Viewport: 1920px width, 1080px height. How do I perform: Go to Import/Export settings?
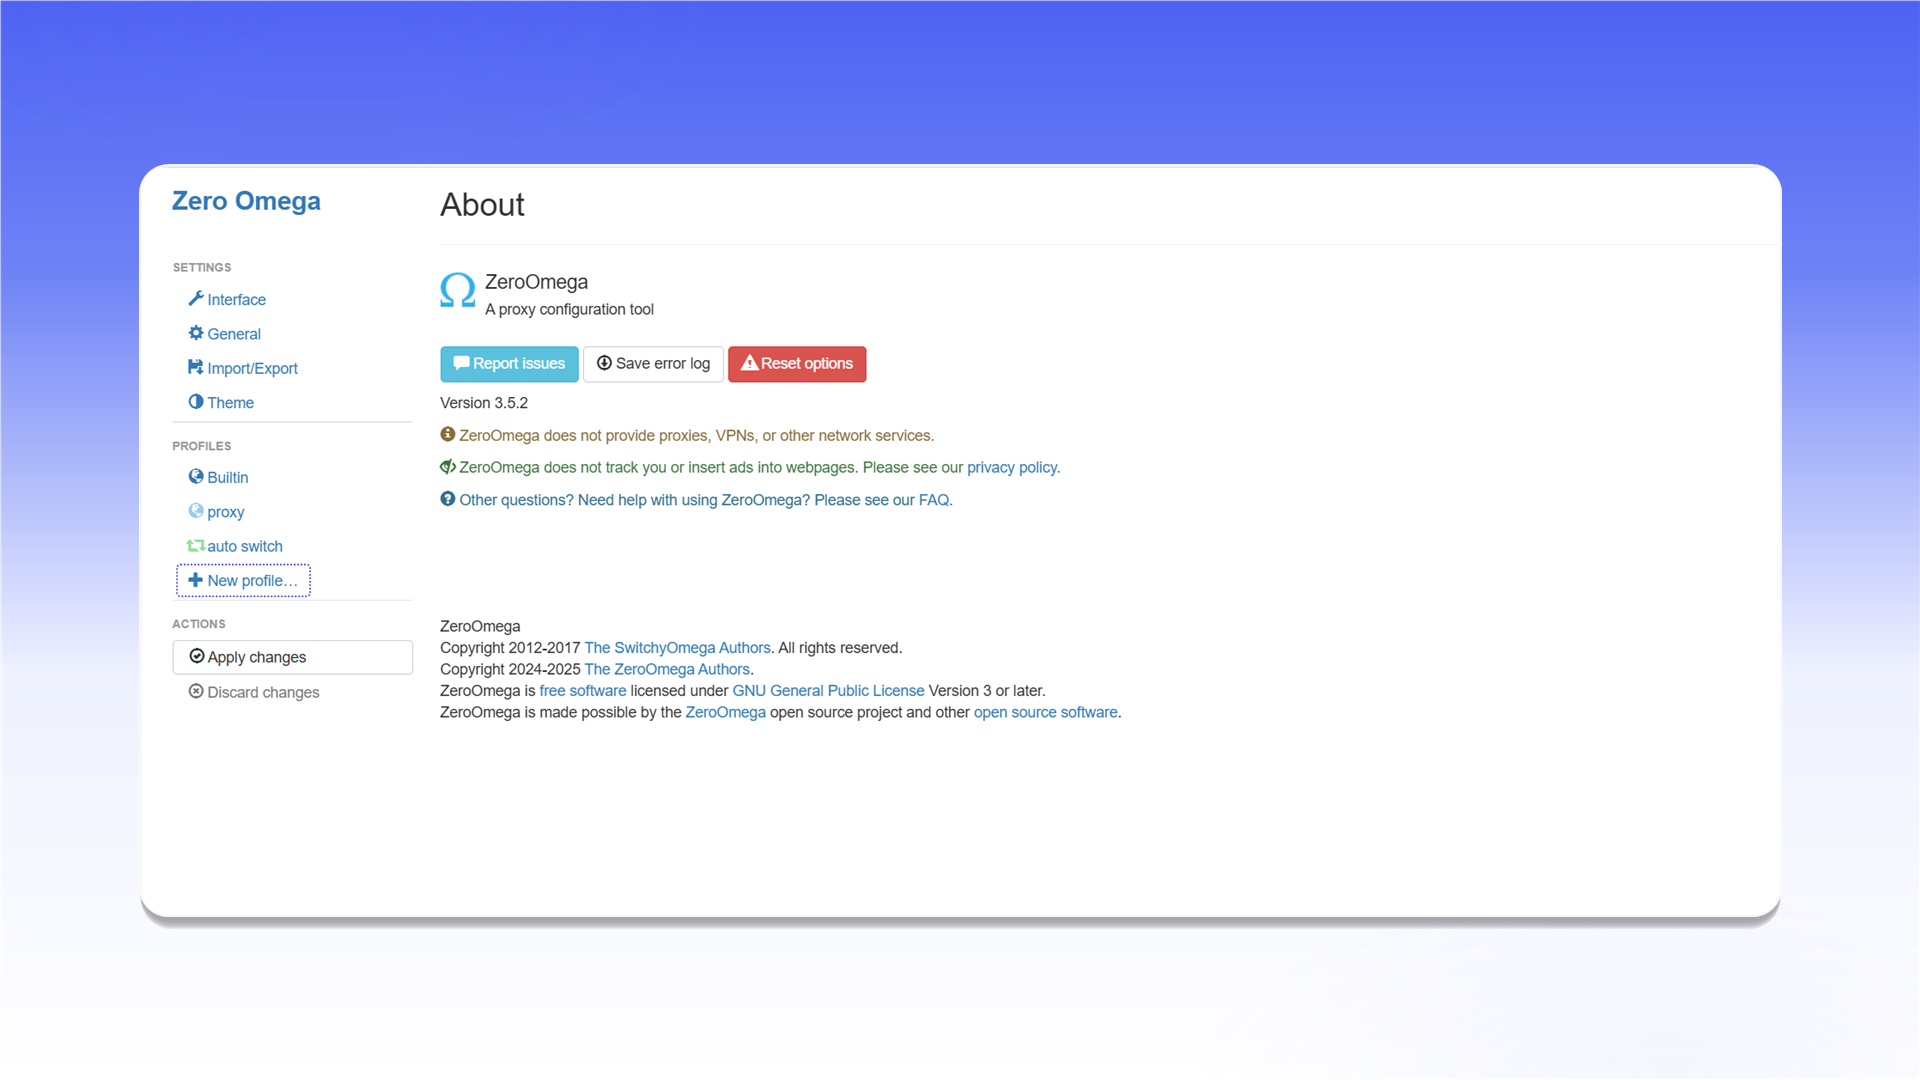click(252, 368)
